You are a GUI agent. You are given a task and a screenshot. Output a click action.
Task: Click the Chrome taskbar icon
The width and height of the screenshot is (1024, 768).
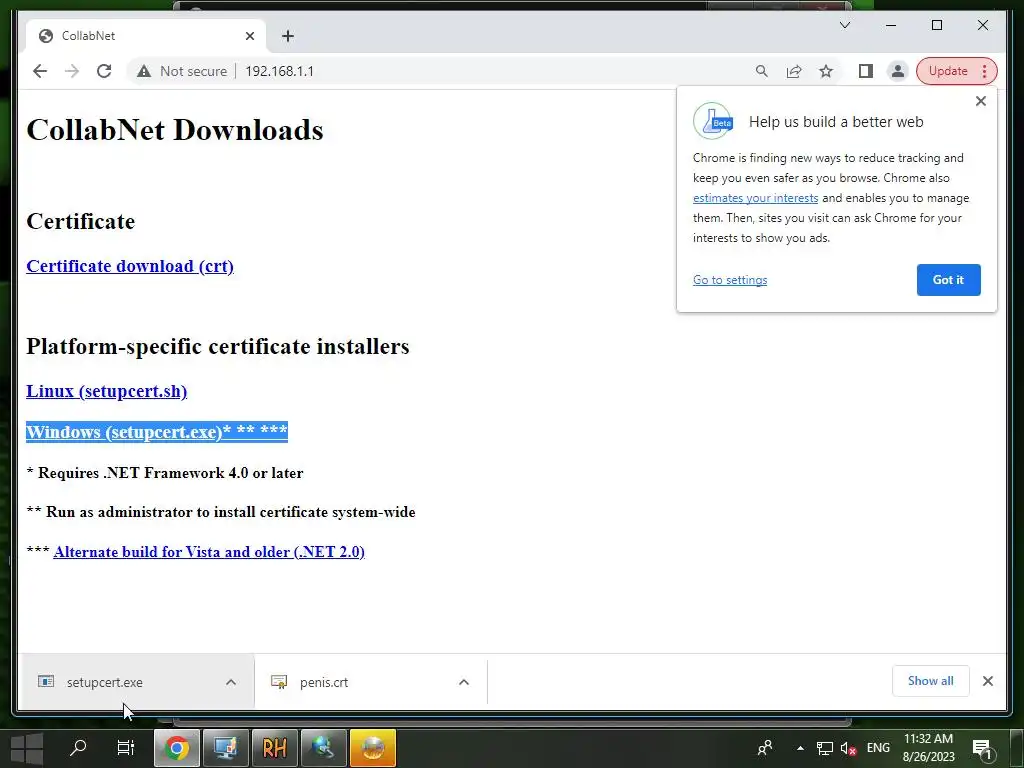[176, 748]
